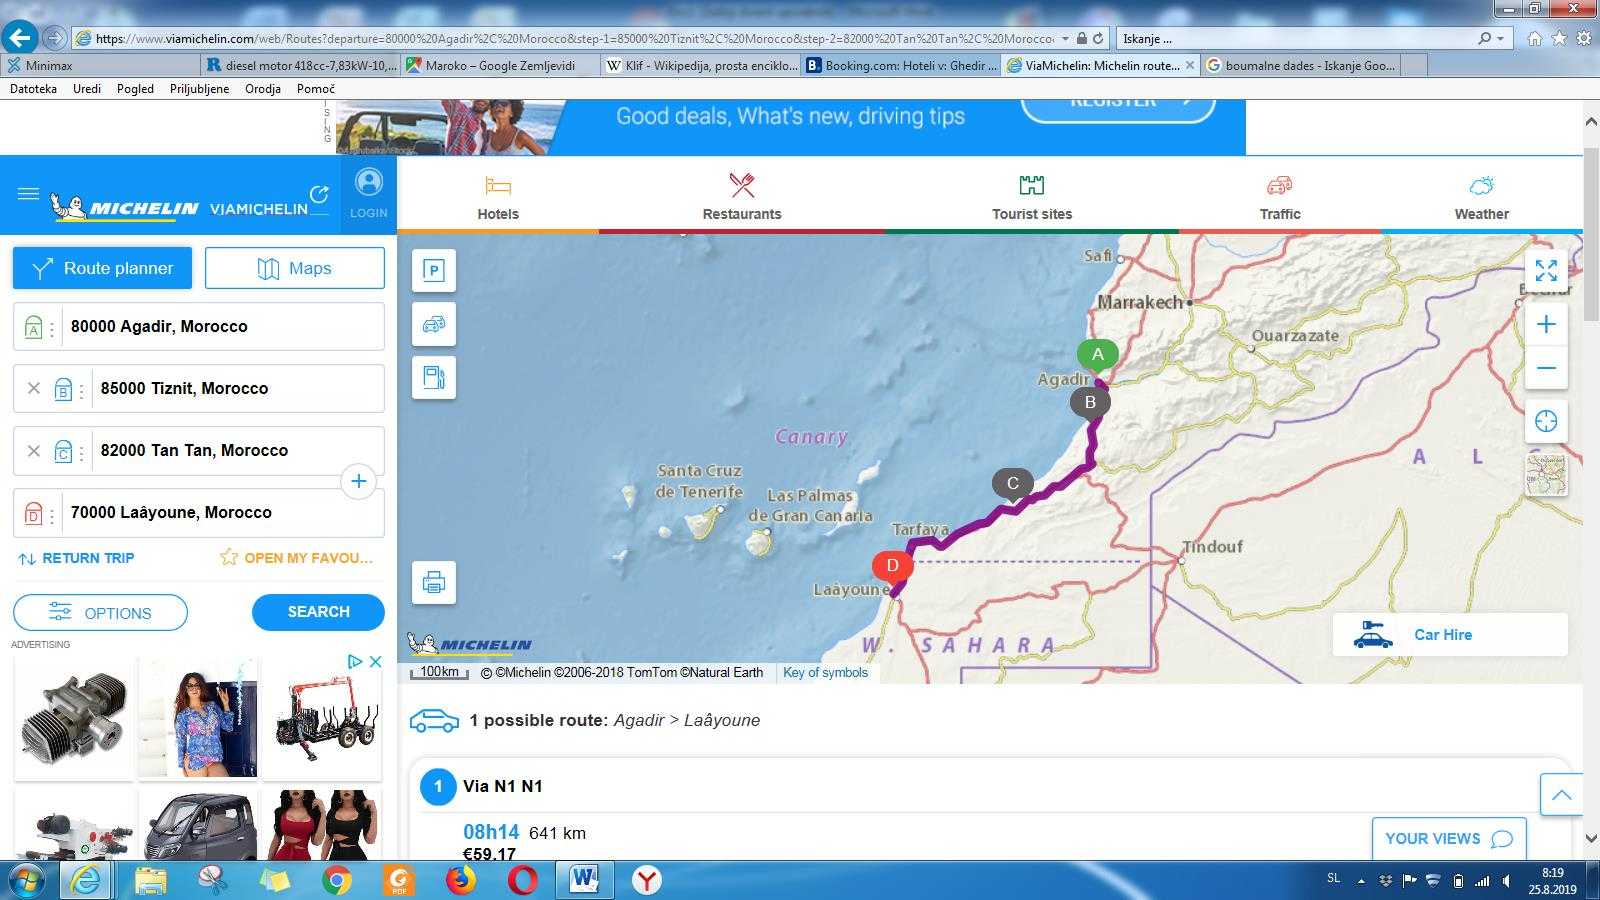This screenshot has width=1600, height=900.
Task: Remove the Tiznit stopover
Action: [x=34, y=388]
